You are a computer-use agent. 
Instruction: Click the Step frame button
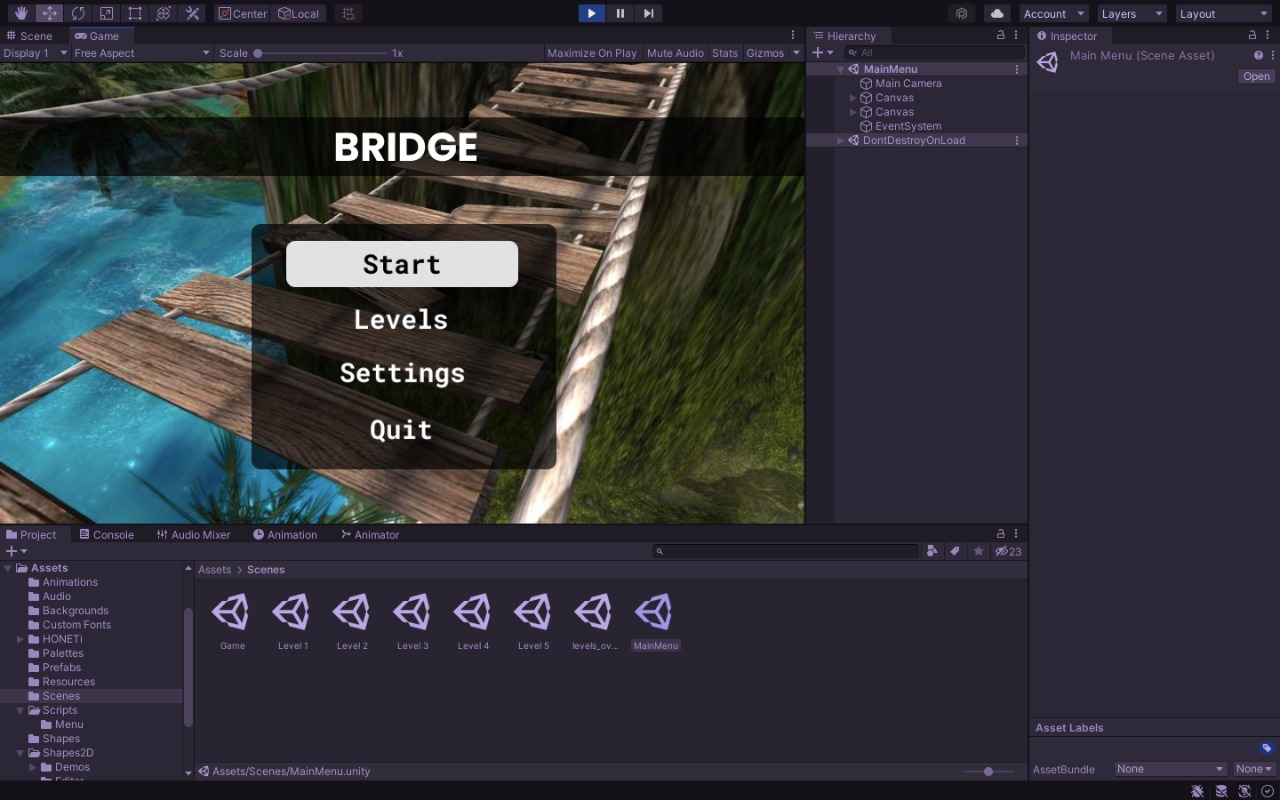[x=648, y=13]
